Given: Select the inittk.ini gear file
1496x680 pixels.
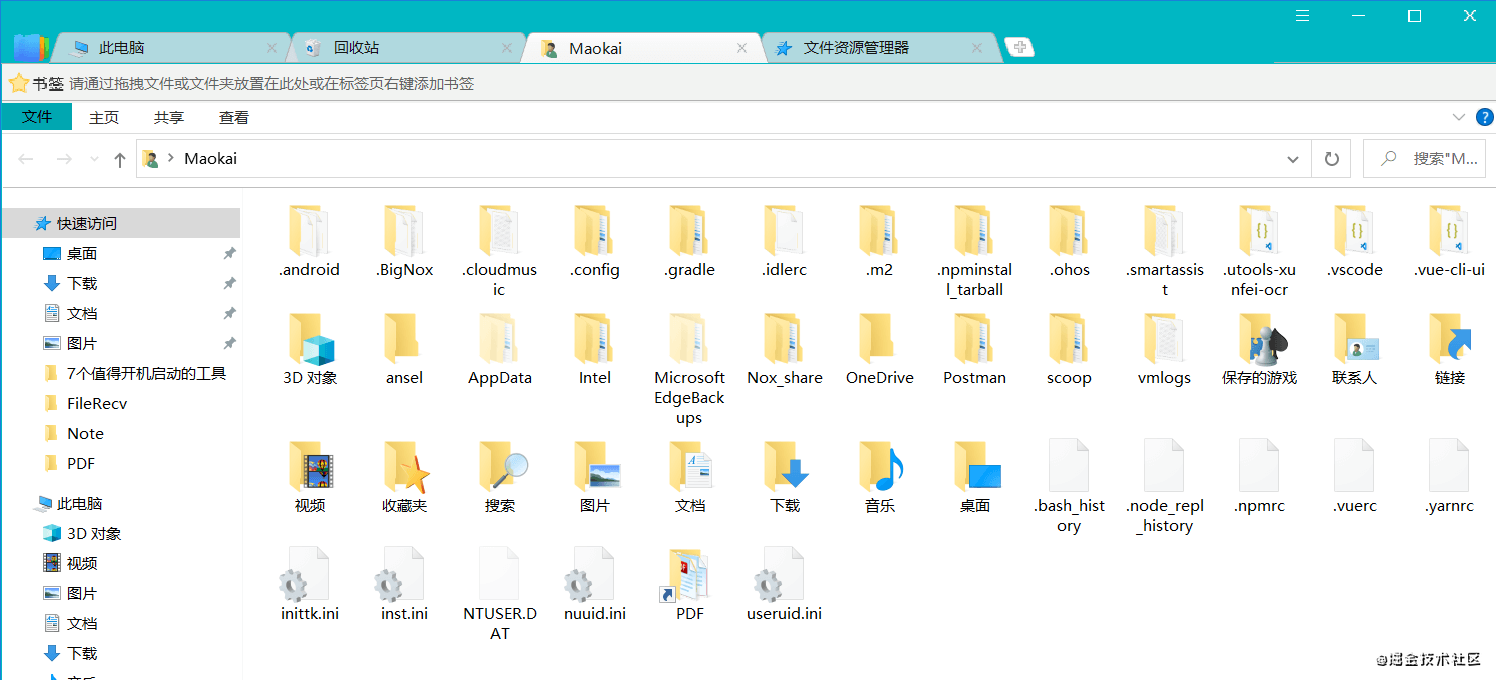Looking at the screenshot, I should [309, 576].
